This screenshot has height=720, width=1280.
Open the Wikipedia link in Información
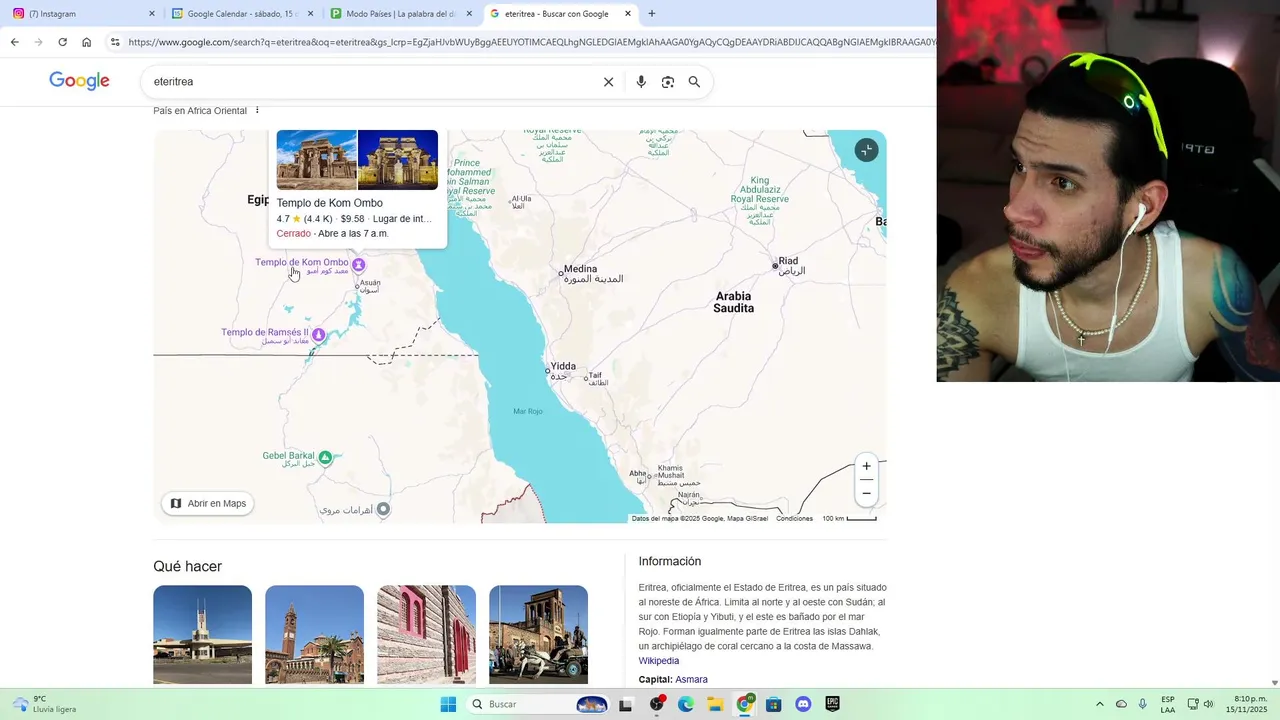point(658,661)
